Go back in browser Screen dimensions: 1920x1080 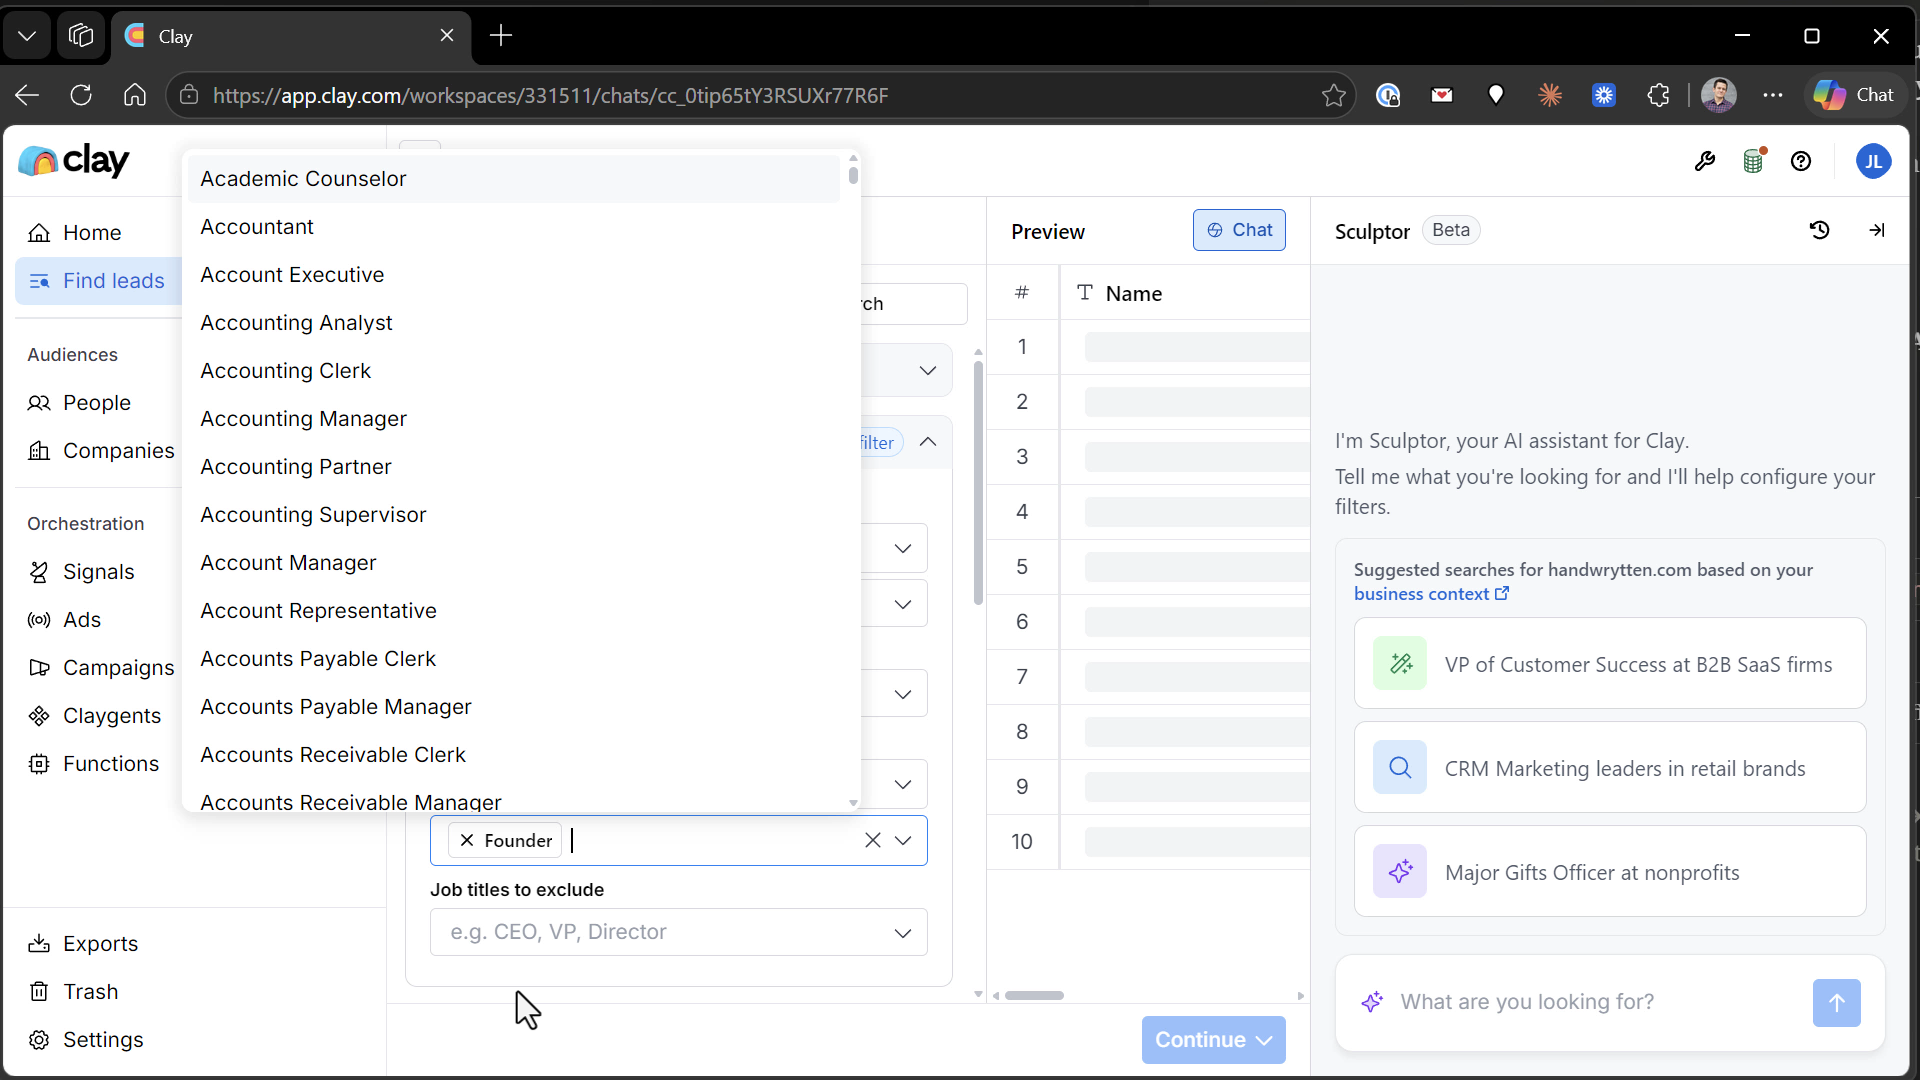[27, 95]
